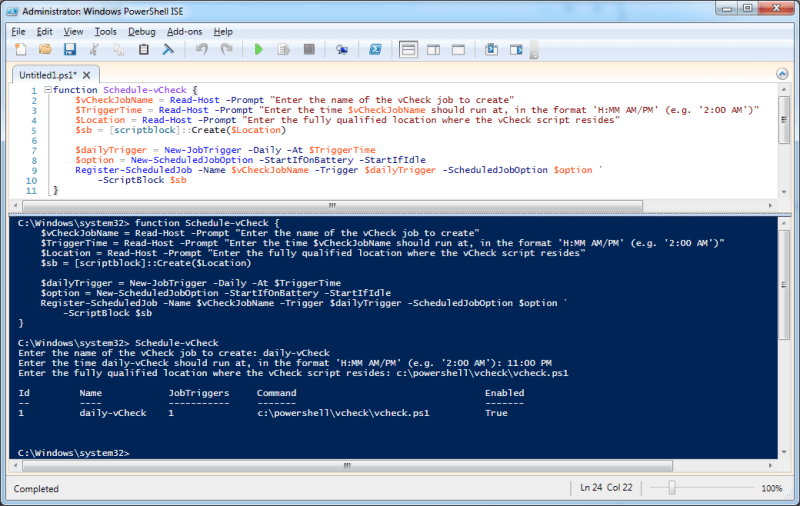Show the script pane on top

click(408, 49)
